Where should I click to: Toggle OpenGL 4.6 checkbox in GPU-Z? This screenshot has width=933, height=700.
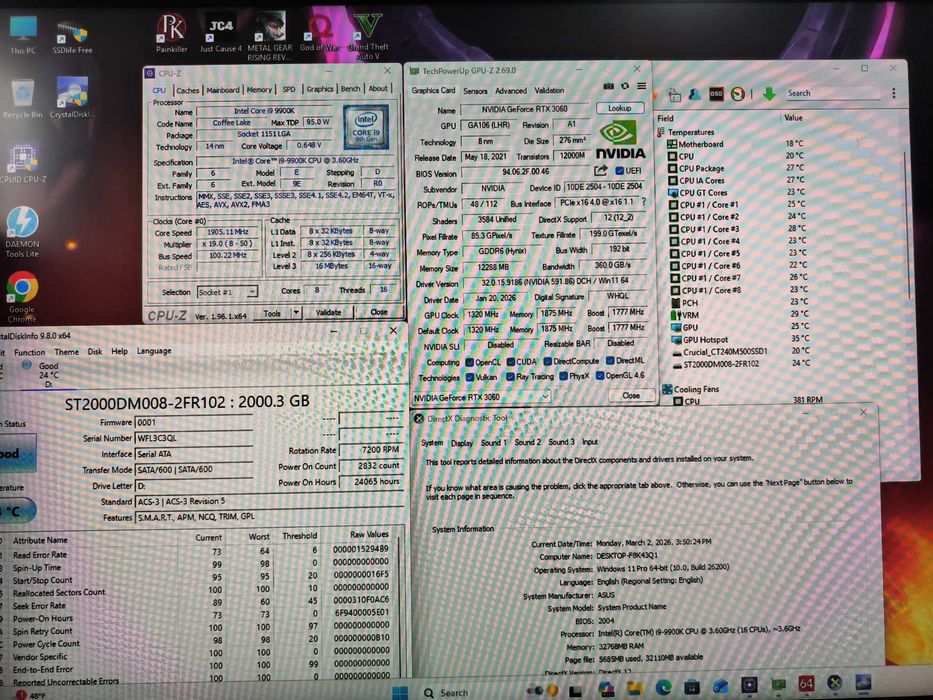pyautogui.click(x=600, y=376)
